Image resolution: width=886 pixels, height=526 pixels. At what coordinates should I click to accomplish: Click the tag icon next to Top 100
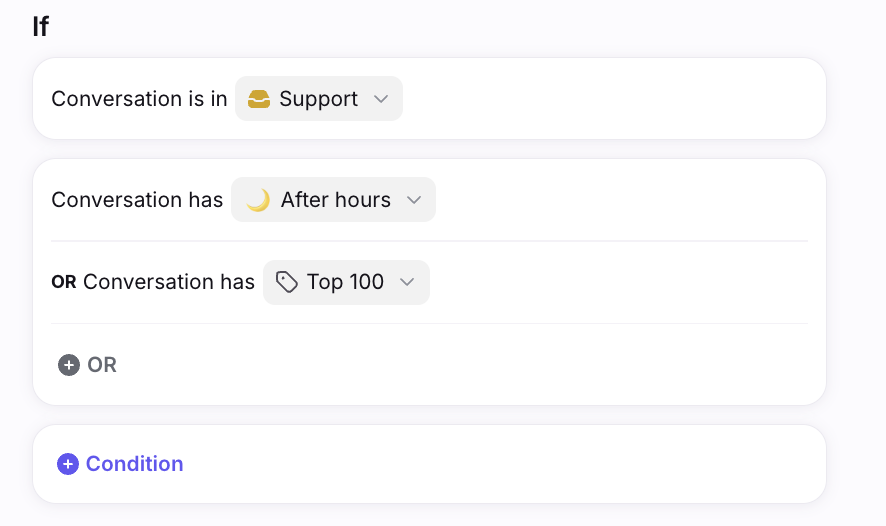click(286, 282)
